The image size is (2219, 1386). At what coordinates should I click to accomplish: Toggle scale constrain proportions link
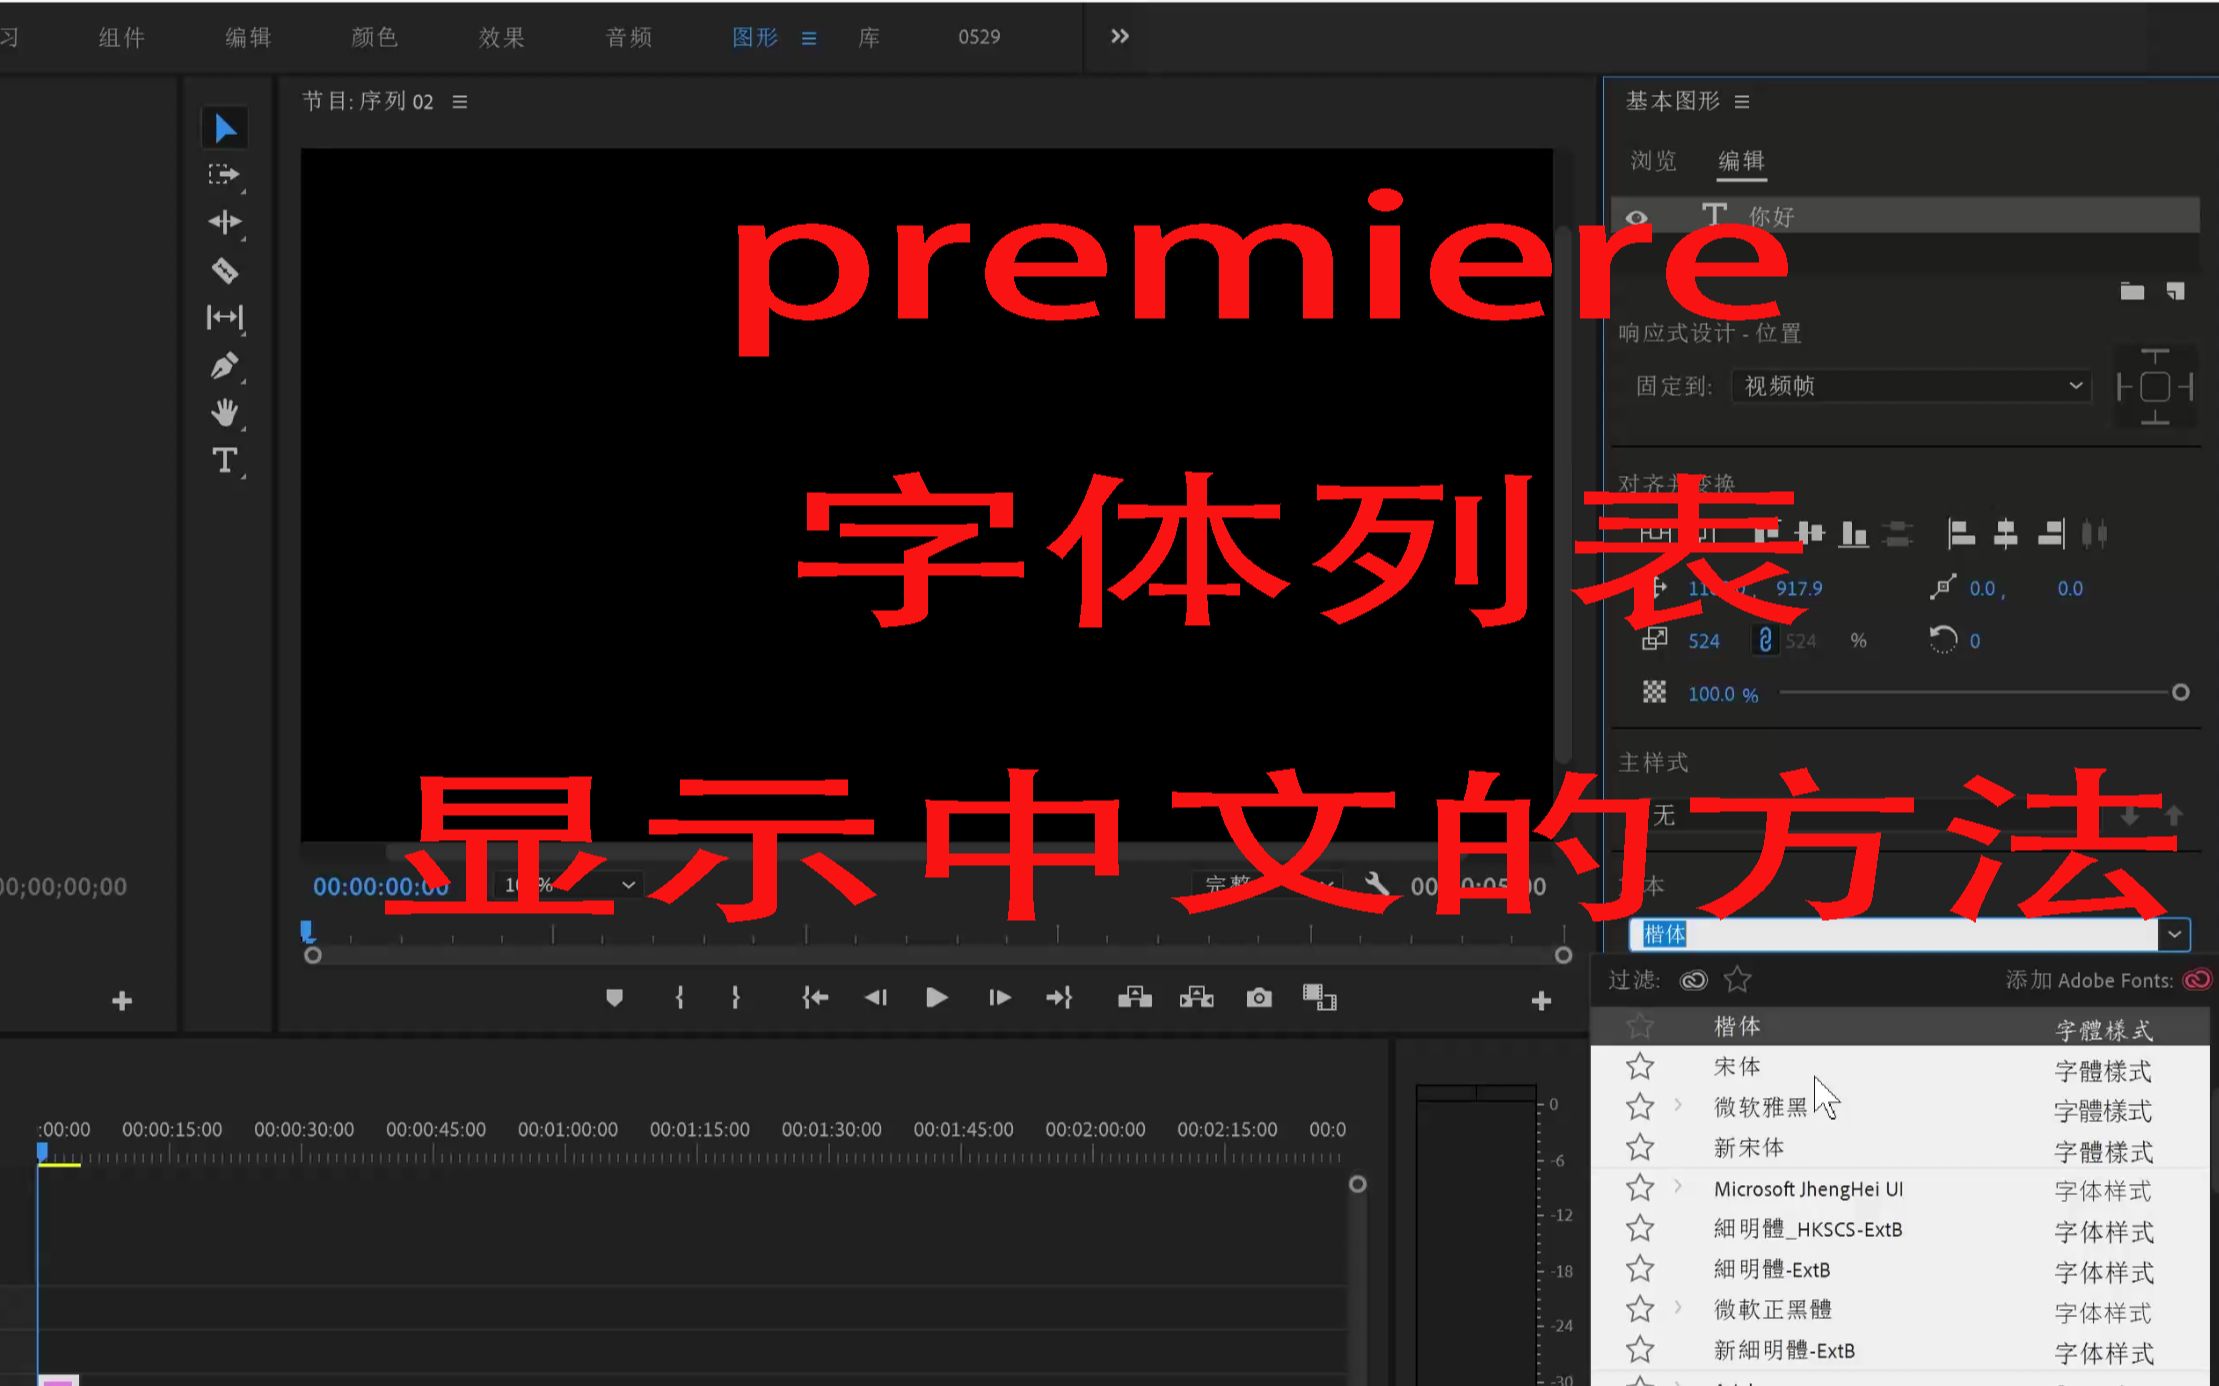click(x=1765, y=640)
